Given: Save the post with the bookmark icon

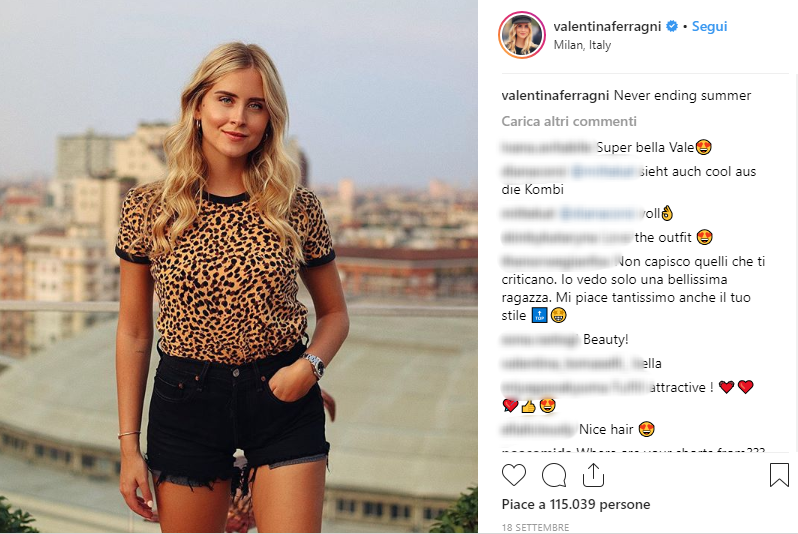Looking at the screenshot, I should (779, 474).
